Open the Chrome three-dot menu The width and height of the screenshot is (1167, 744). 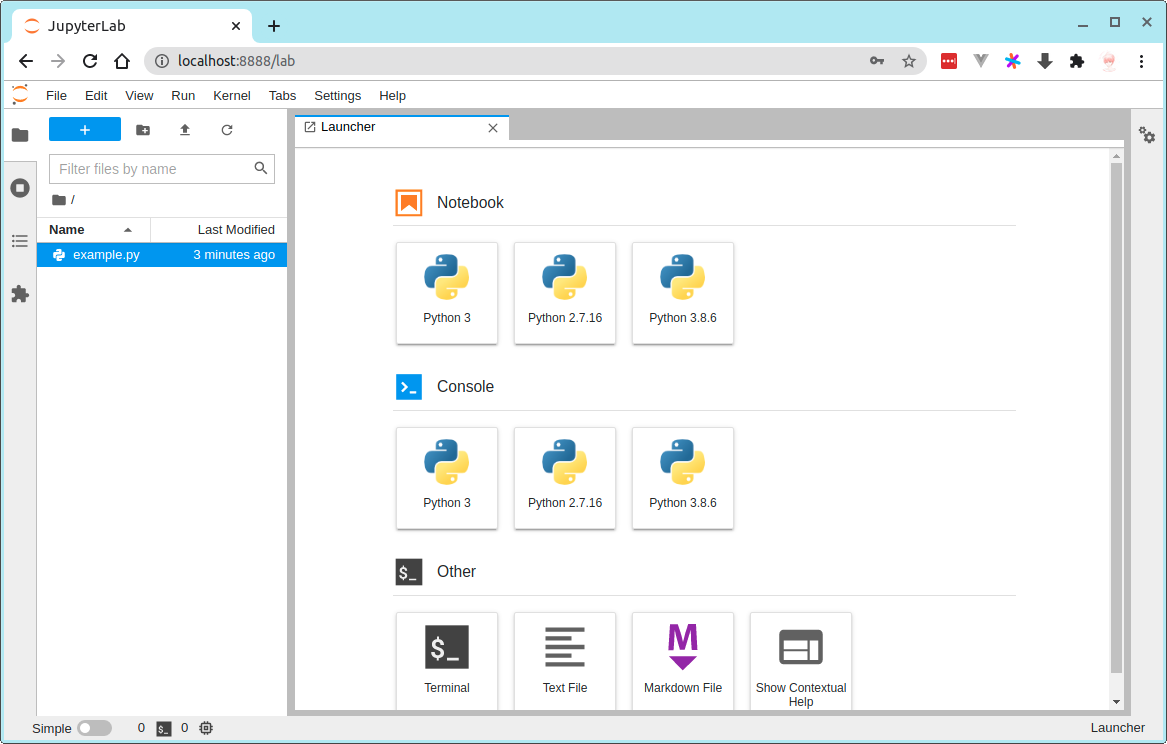click(1141, 61)
